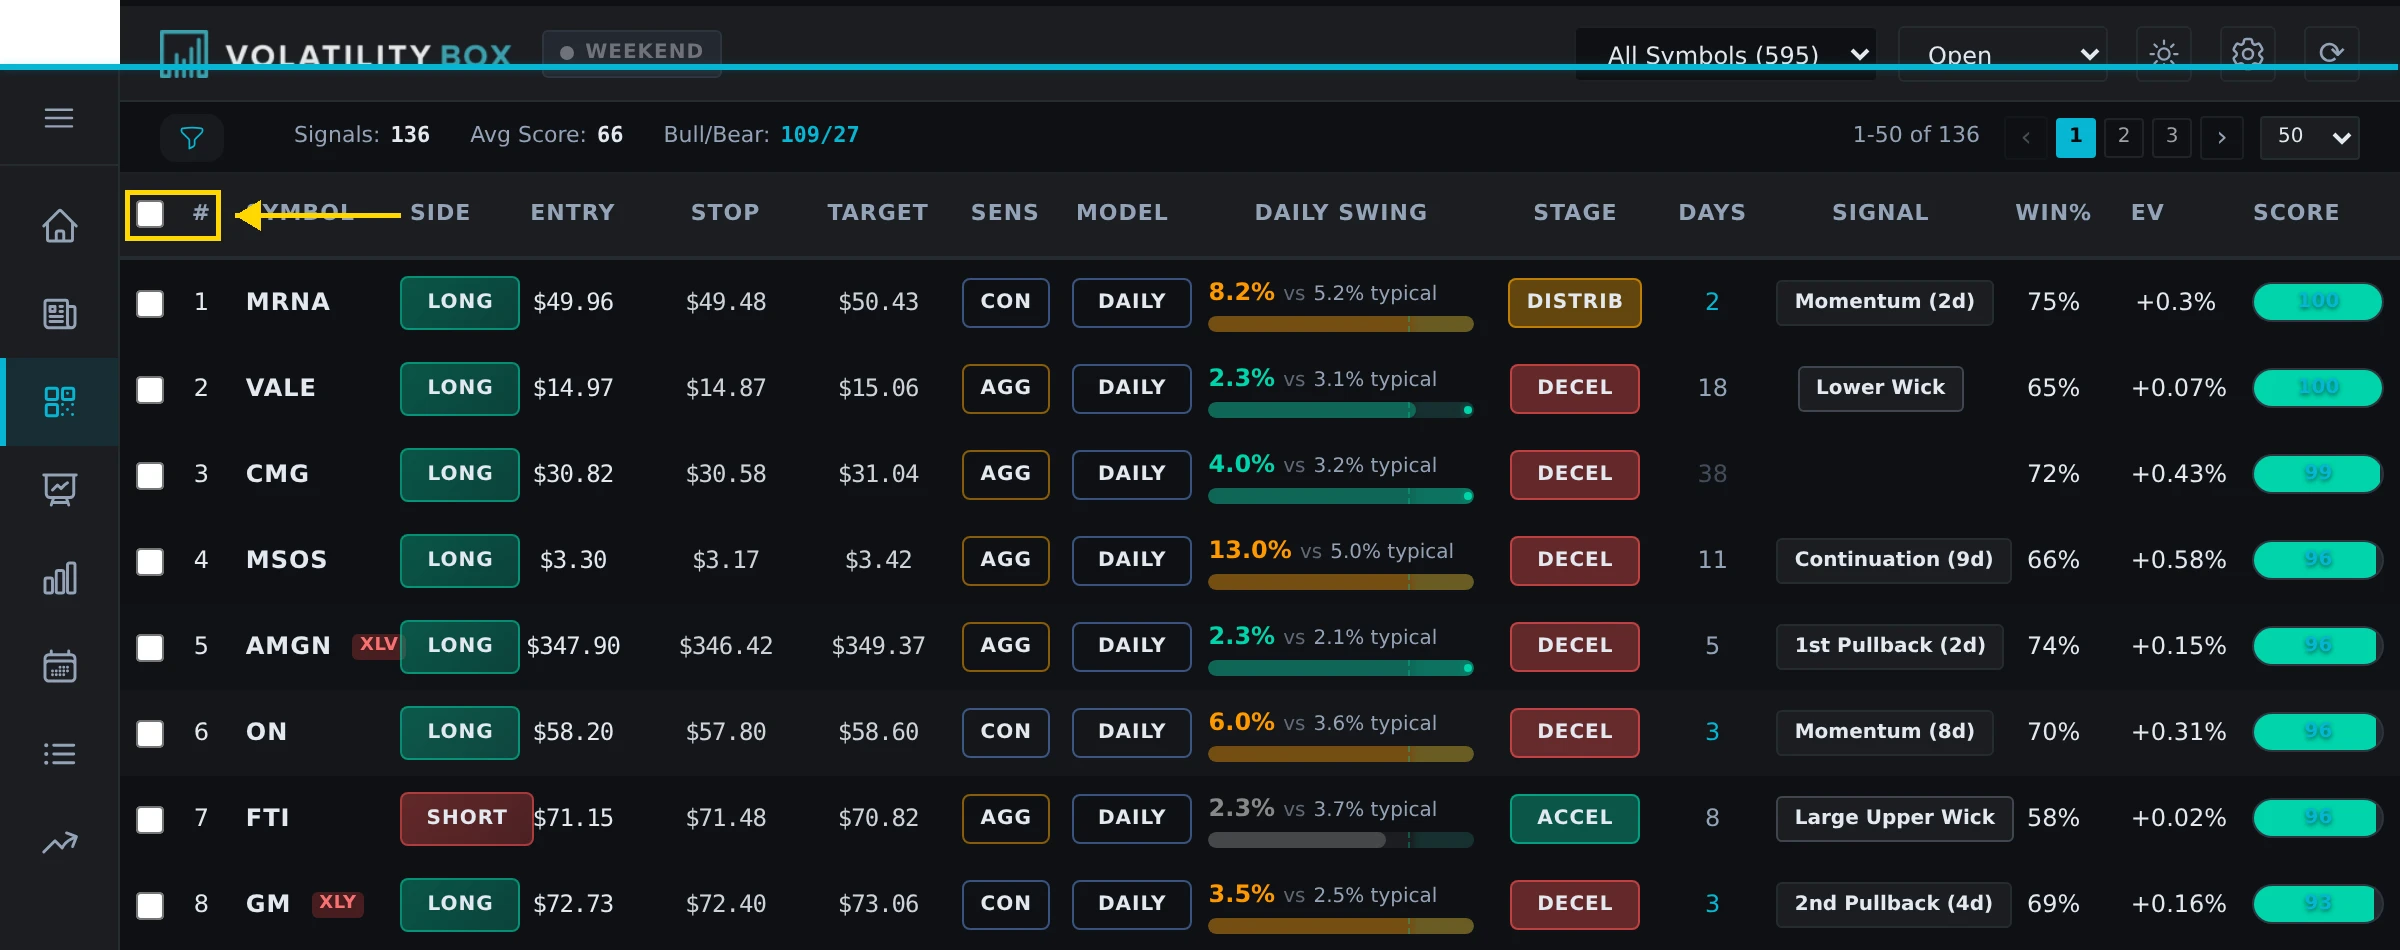Image resolution: width=2400 pixels, height=950 pixels.
Task: Open the All Symbols (595) dropdown
Action: 1726,54
